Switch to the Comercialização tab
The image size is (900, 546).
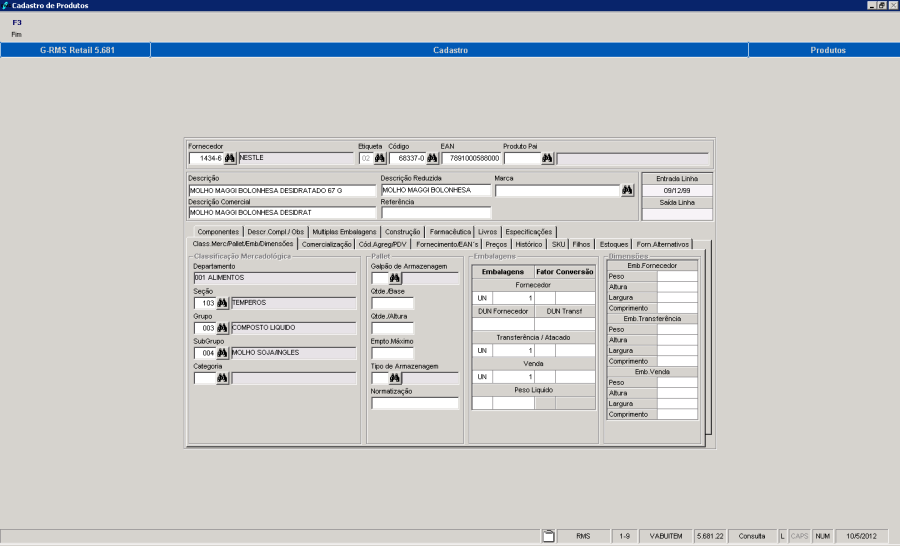tap(327, 245)
